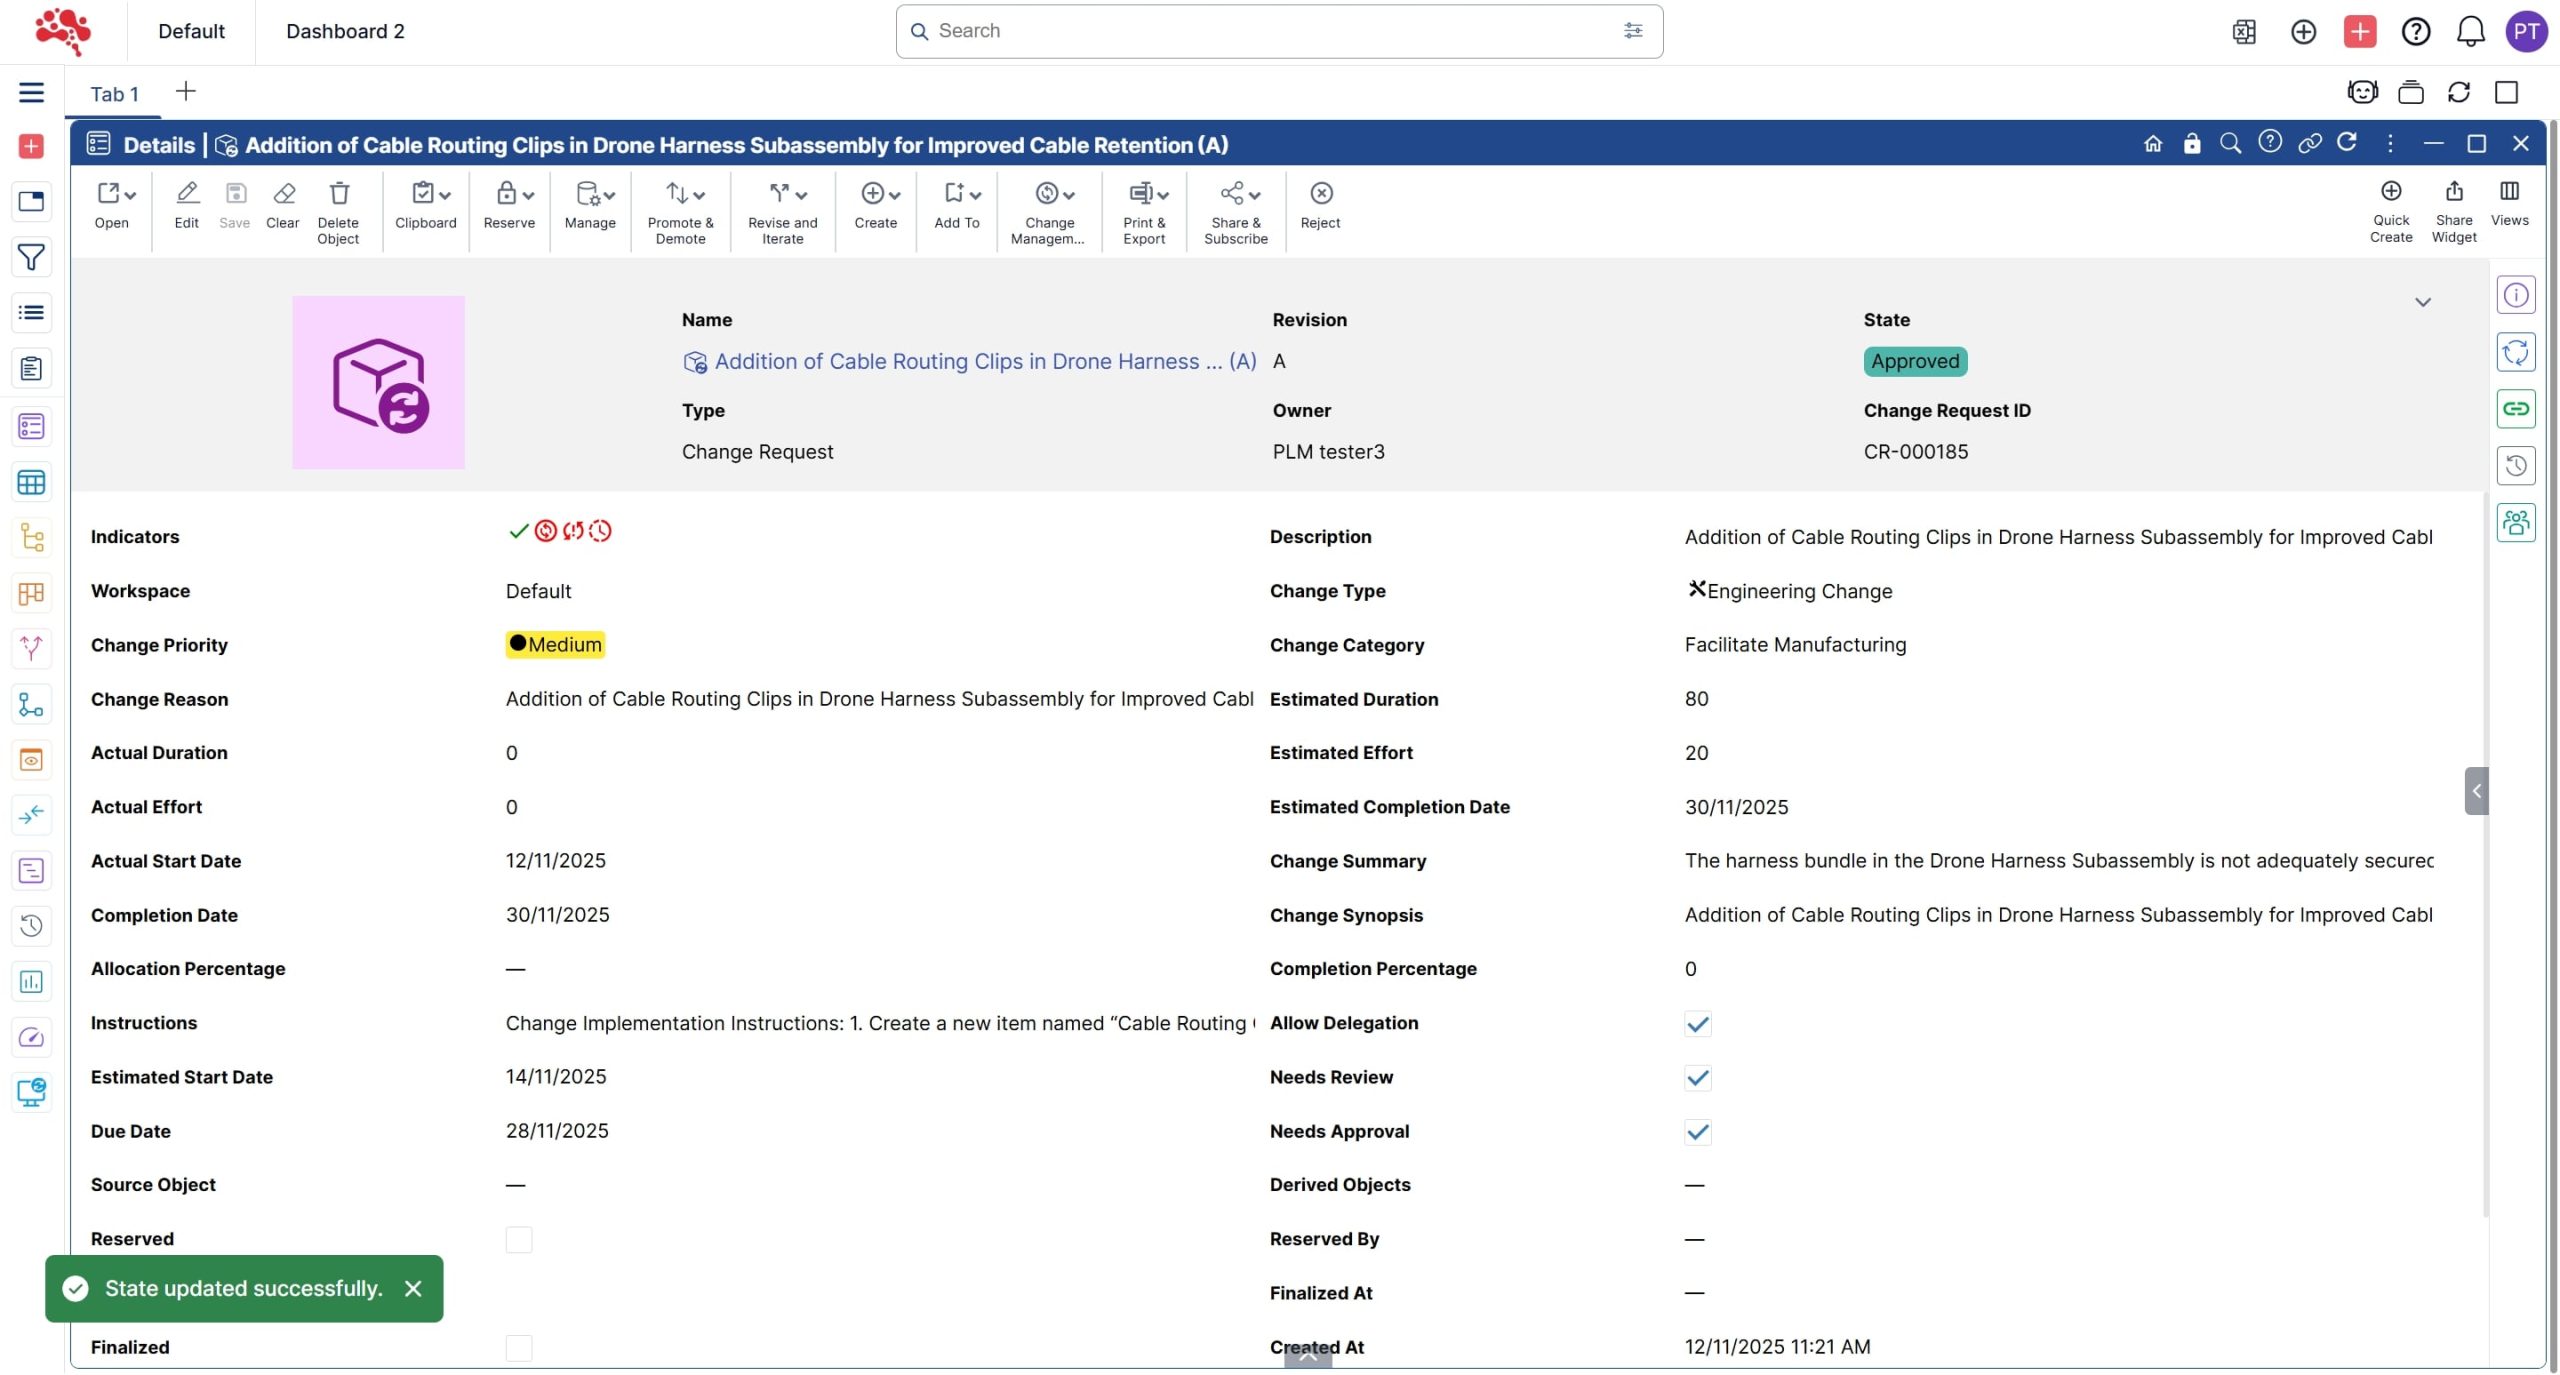Click the Edit pencil icon
The width and height of the screenshot is (2560, 1375).
click(x=187, y=194)
